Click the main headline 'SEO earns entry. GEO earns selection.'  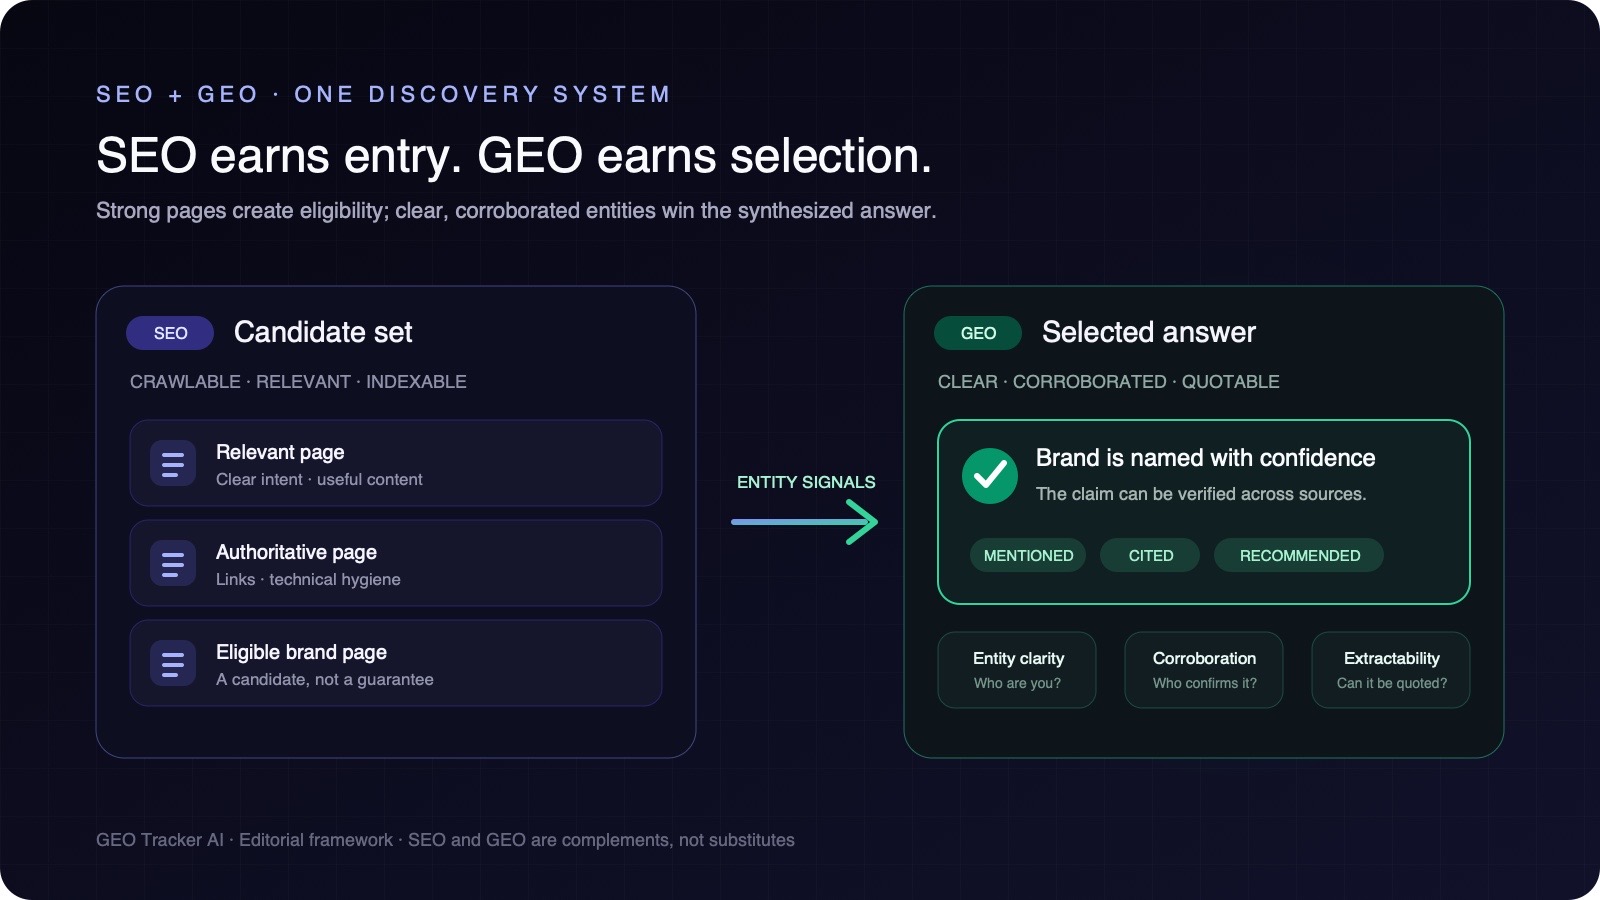pyautogui.click(x=514, y=156)
